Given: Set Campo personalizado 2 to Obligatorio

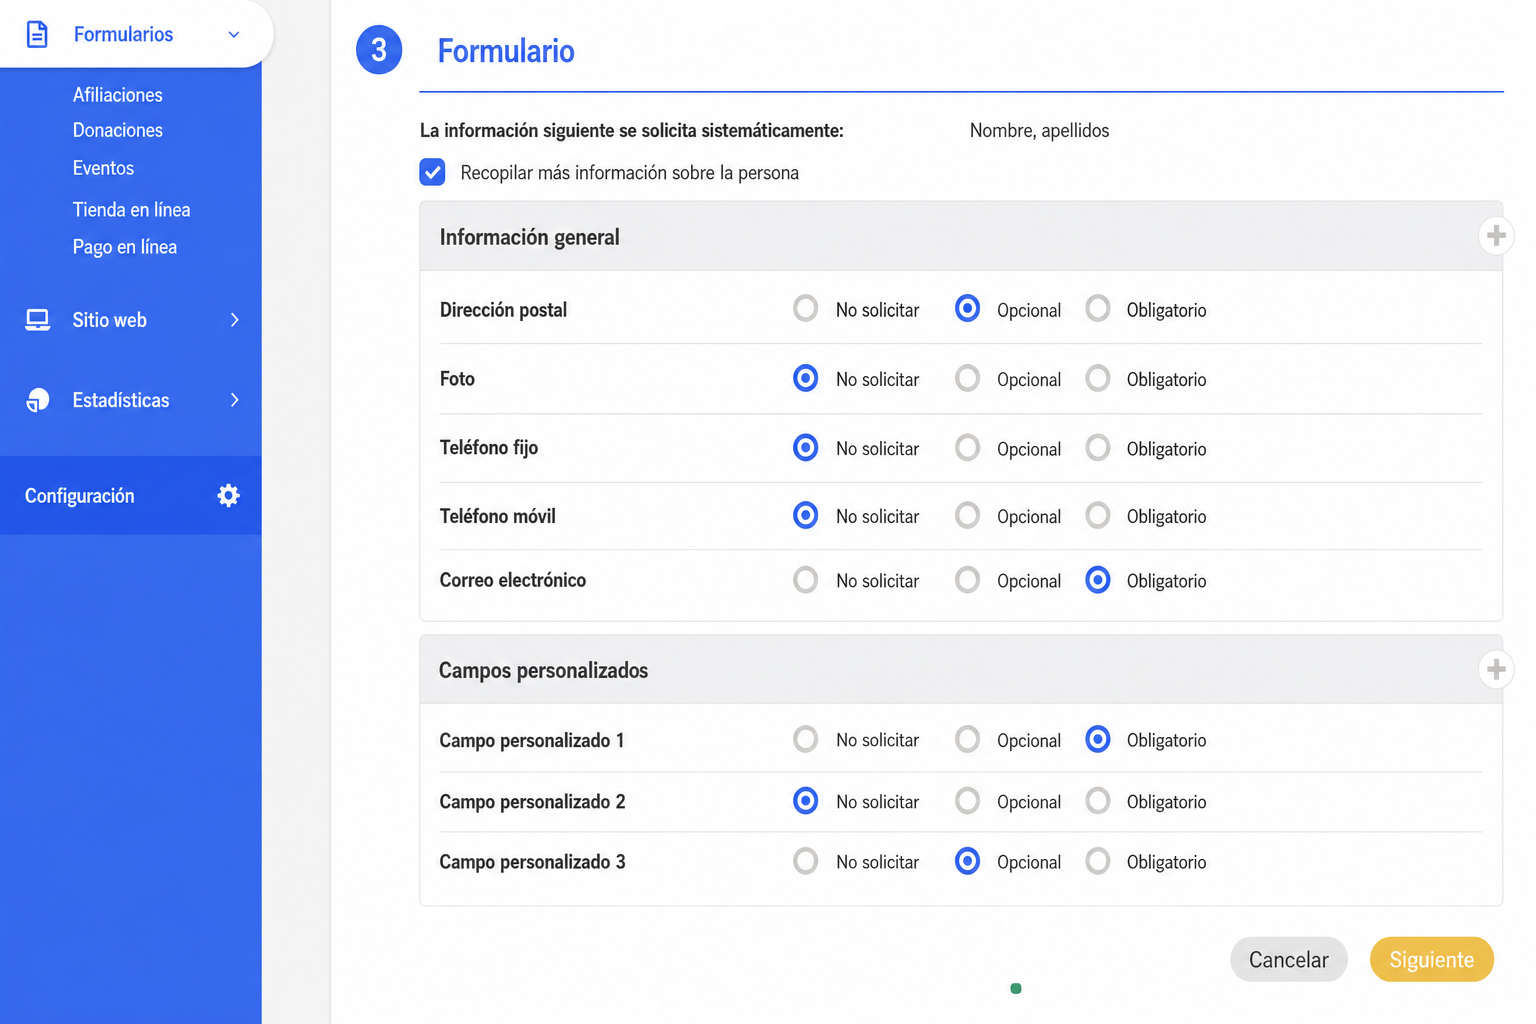Looking at the screenshot, I should pyautogui.click(x=1097, y=801).
